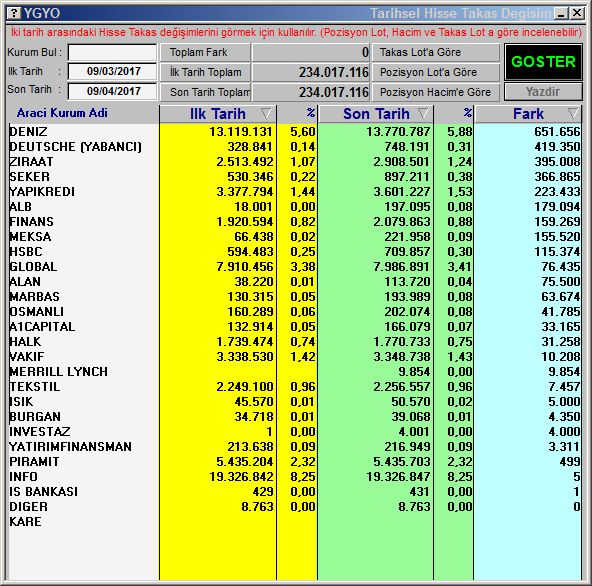Click ZIRAAT Fark value 395.008

(557, 162)
